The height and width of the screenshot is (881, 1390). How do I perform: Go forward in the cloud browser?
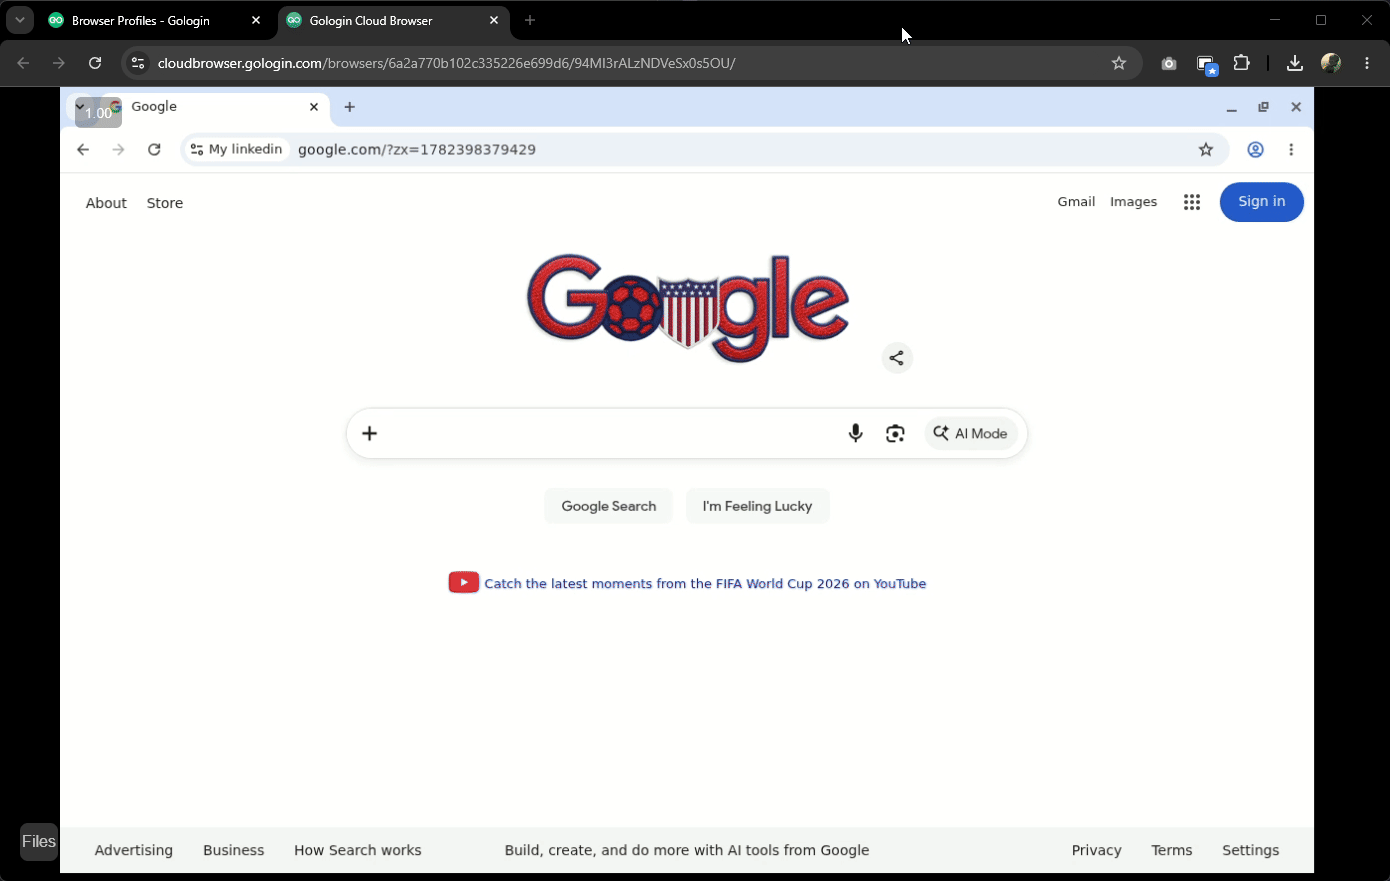[119, 149]
